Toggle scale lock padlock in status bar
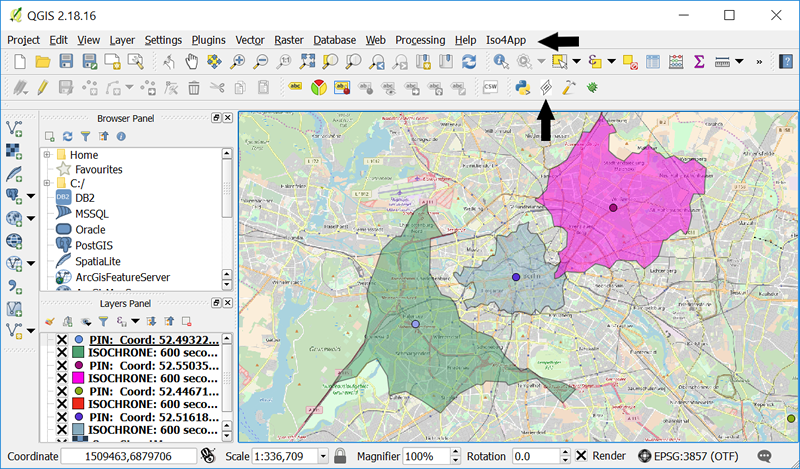This screenshot has height=469, width=800. pyautogui.click(x=340, y=456)
